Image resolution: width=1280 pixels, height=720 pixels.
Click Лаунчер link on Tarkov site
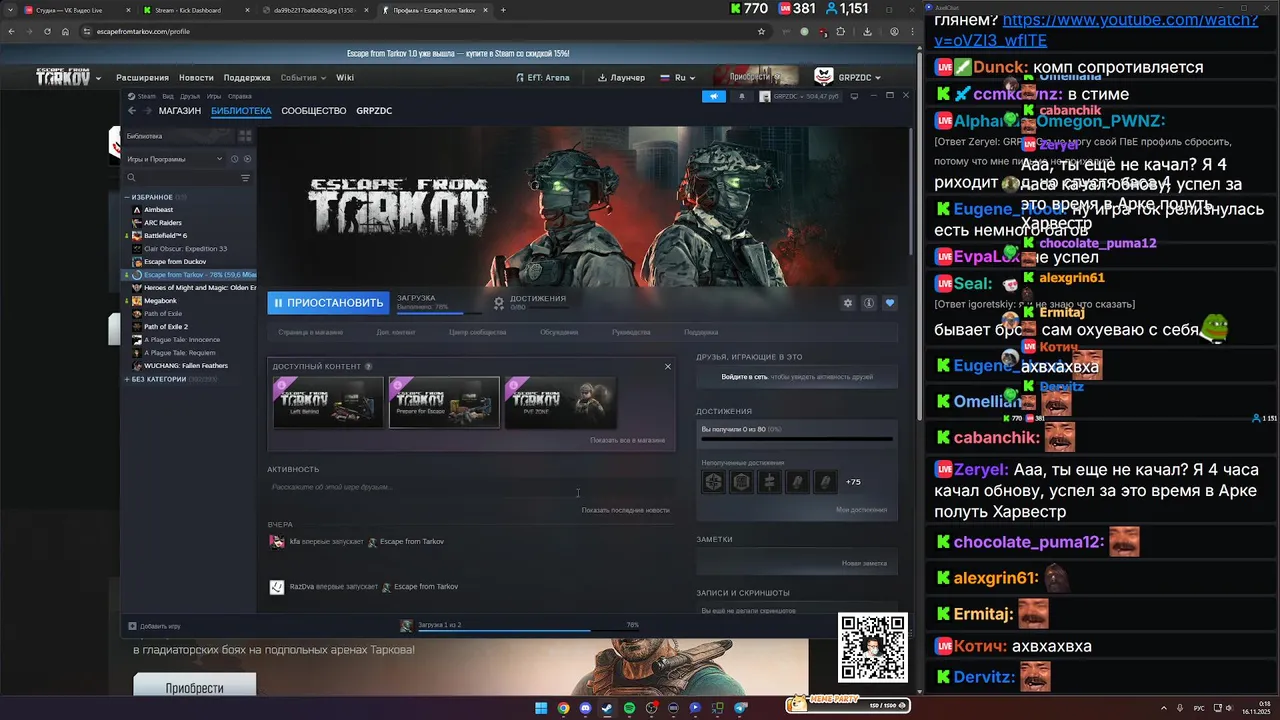click(621, 77)
